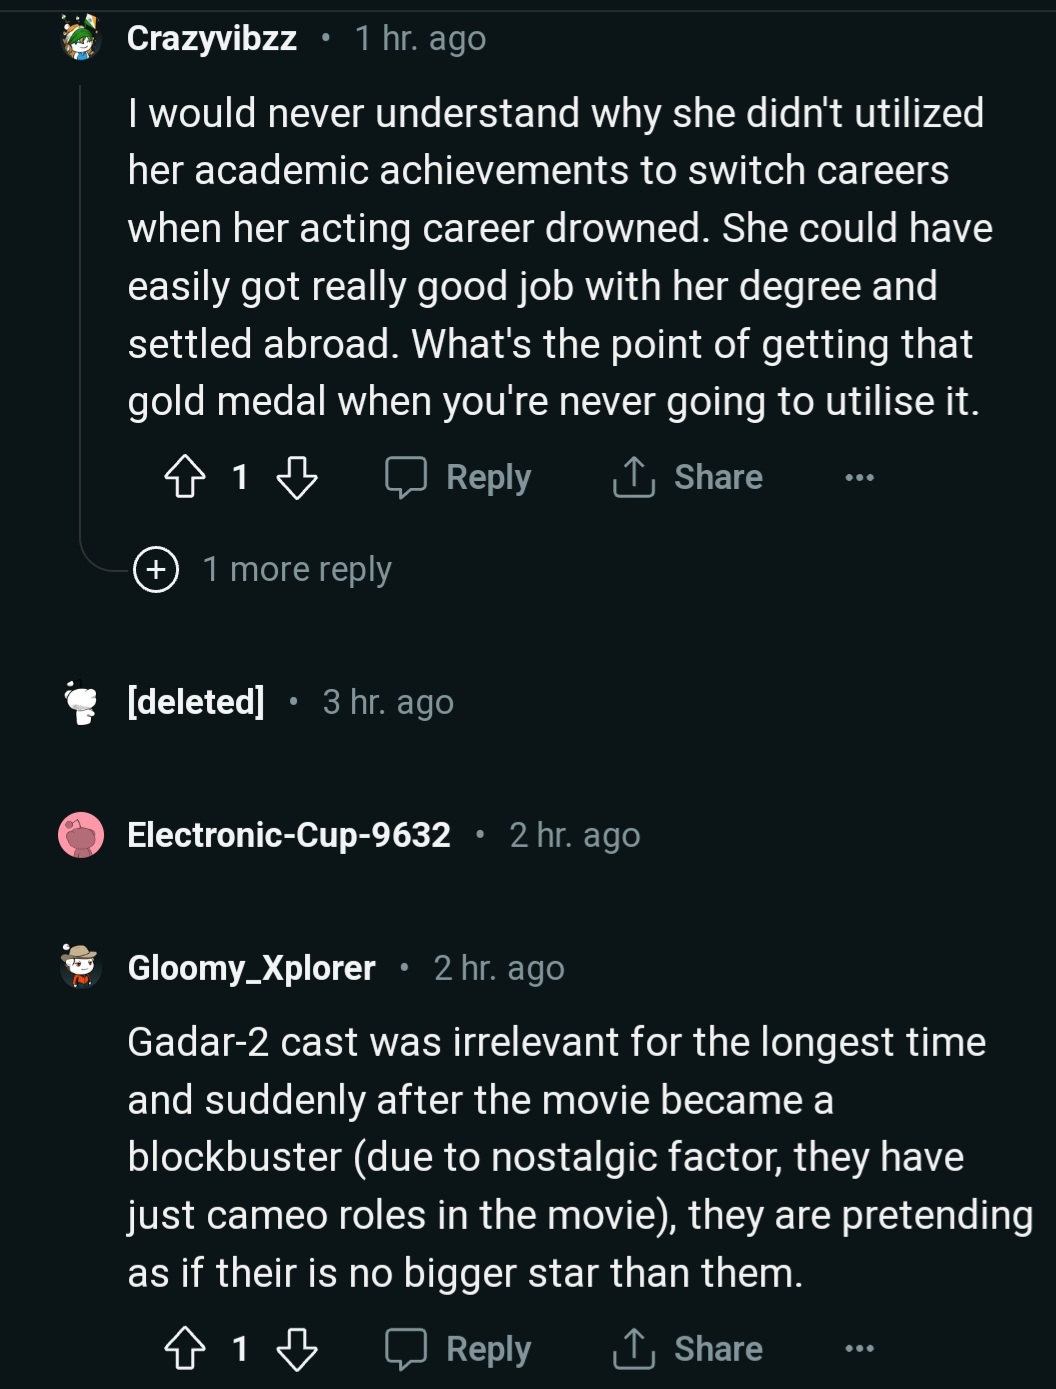This screenshot has height=1389, width=1056.
Task: Downvote the Crazyvibzz comment
Action: point(296,477)
